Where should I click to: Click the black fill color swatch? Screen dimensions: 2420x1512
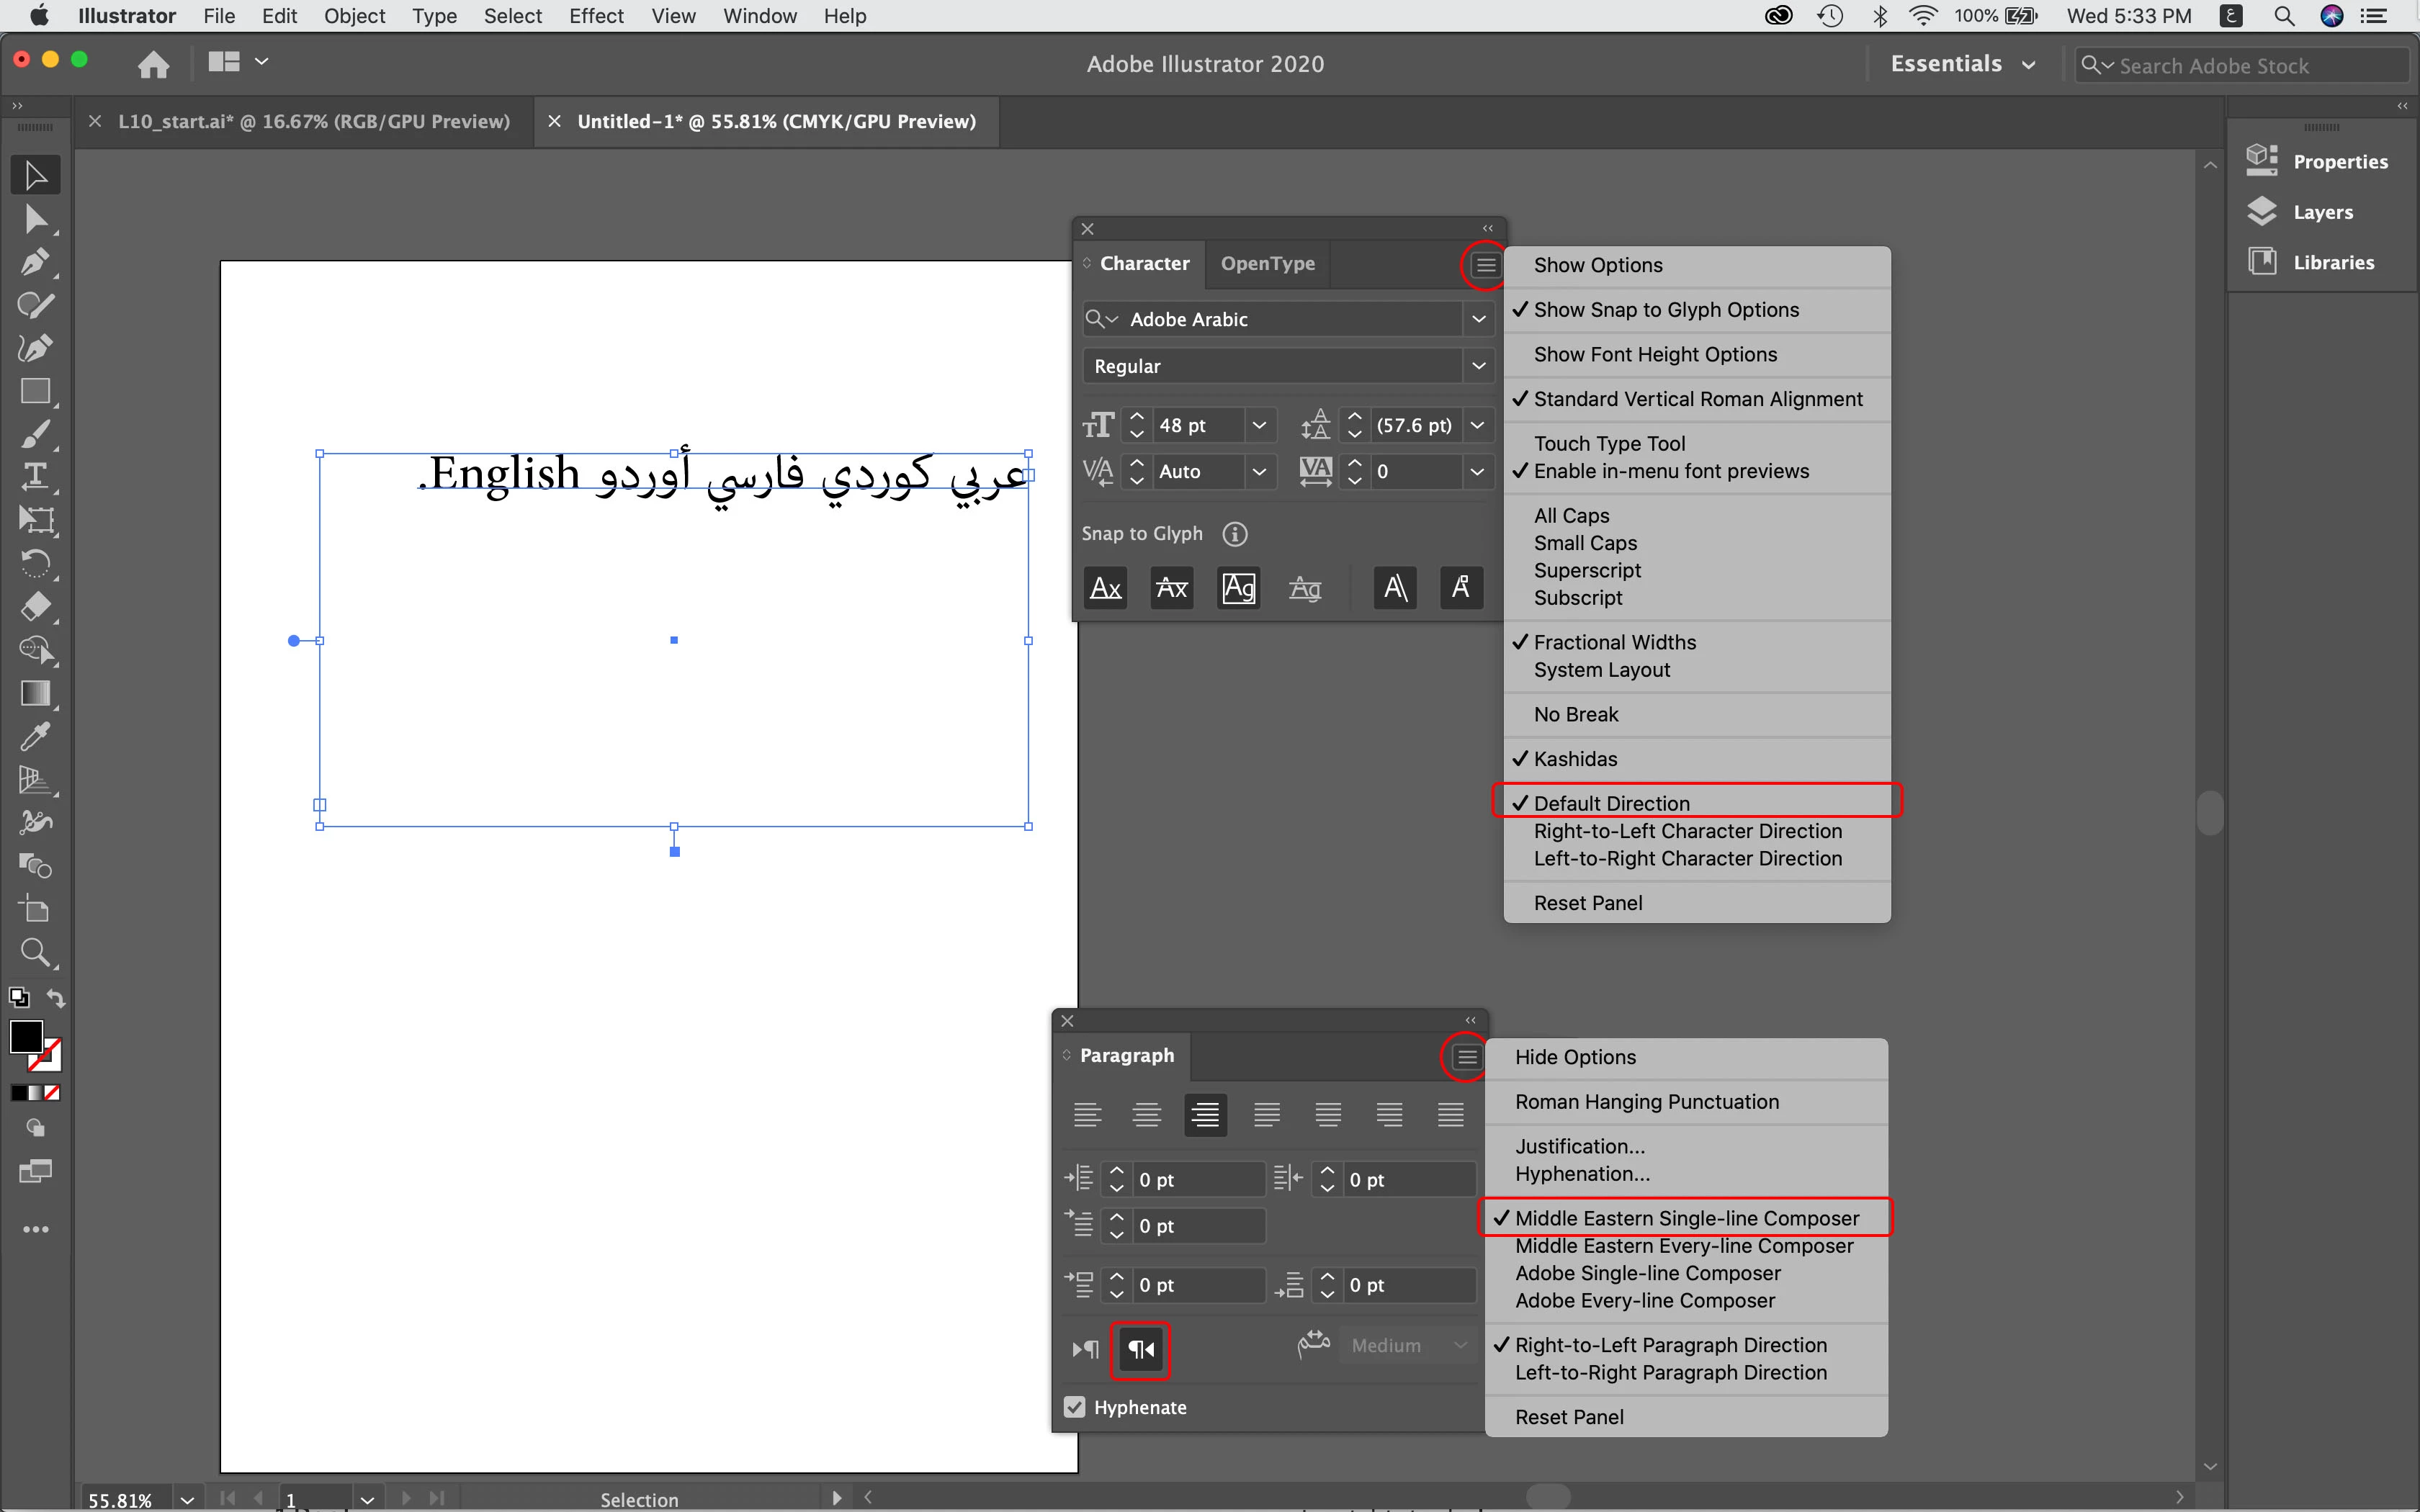coord(26,1037)
